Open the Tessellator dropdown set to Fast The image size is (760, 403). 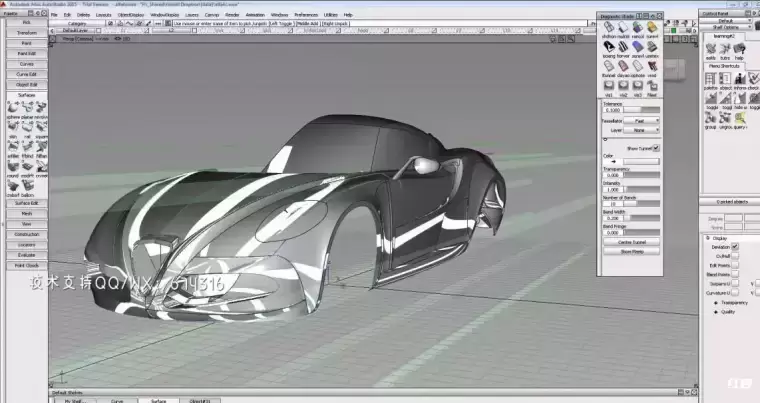[641, 120]
